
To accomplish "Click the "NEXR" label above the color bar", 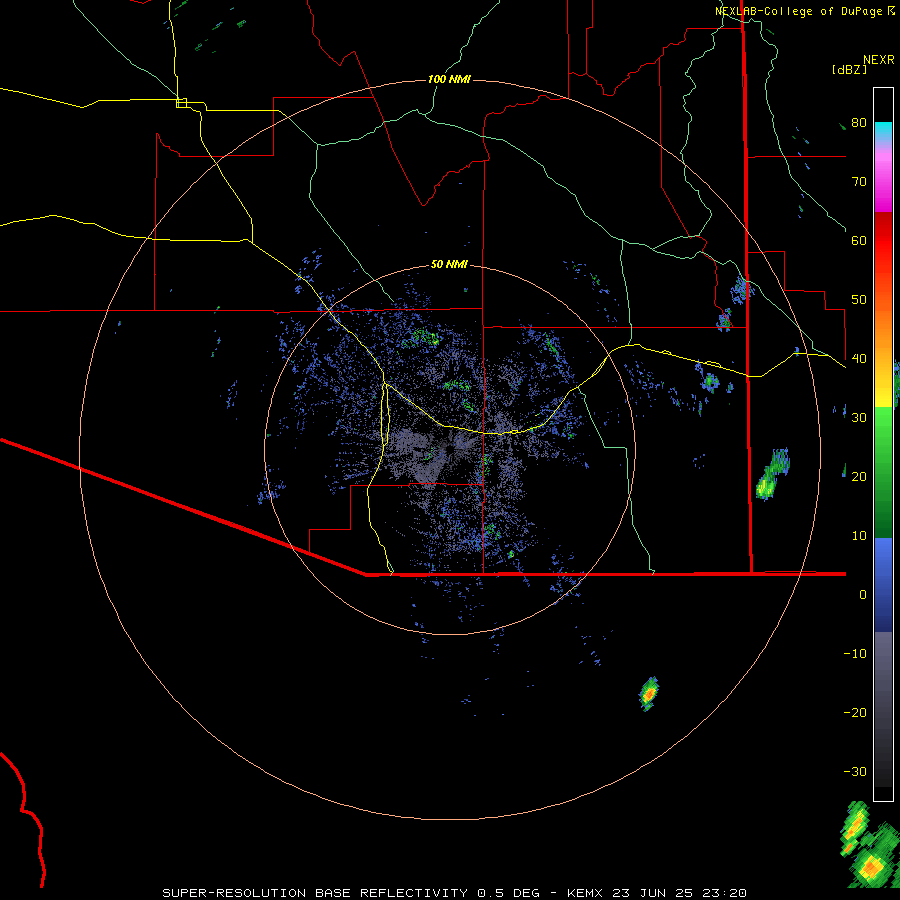I will 879,60.
